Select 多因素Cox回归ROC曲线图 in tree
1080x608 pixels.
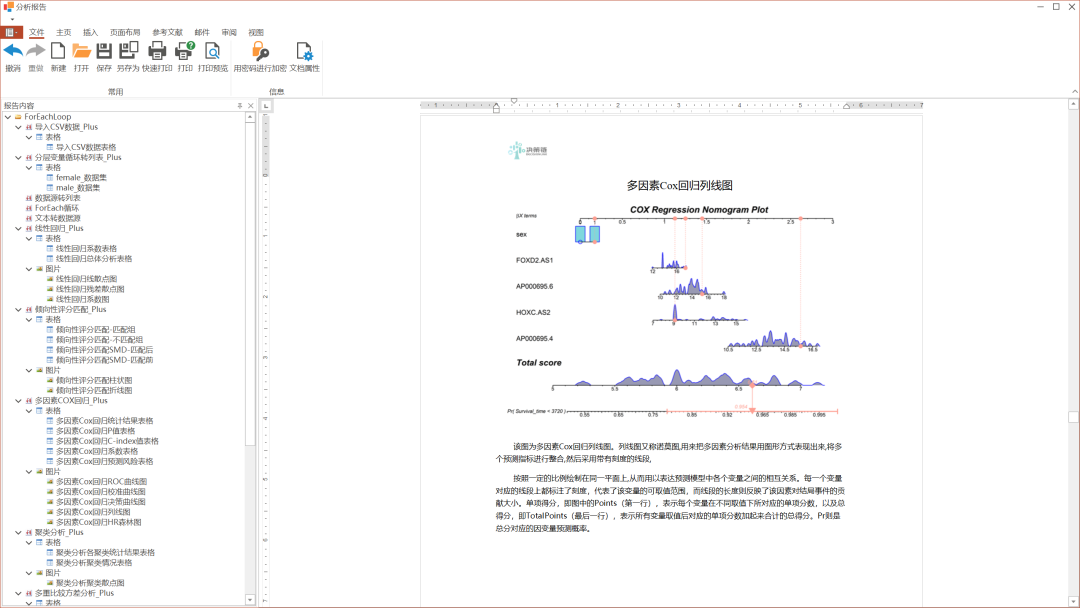coord(101,482)
